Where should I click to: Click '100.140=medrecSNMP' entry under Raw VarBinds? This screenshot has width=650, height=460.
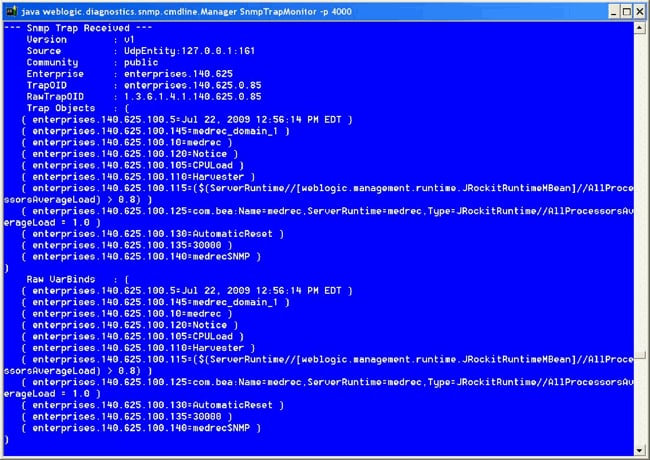[141, 428]
